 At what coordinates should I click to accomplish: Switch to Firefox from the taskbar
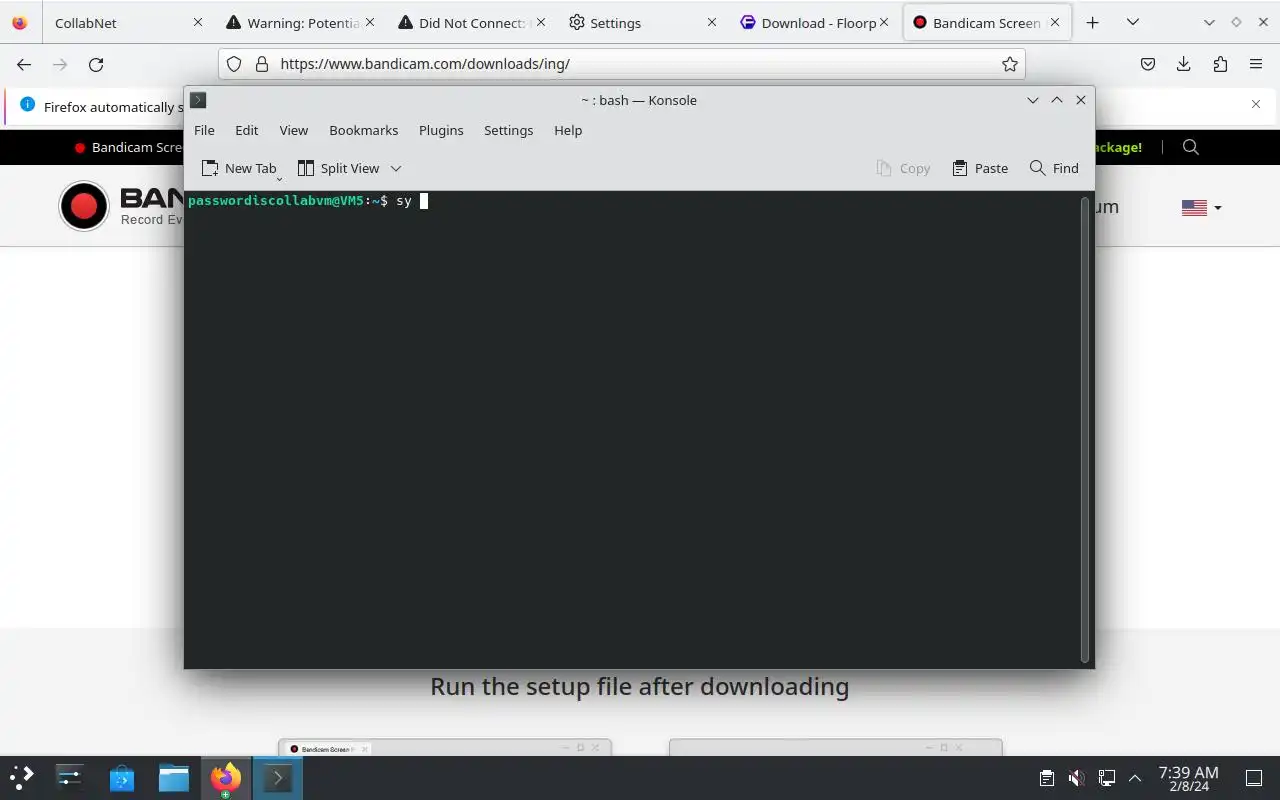coord(226,777)
